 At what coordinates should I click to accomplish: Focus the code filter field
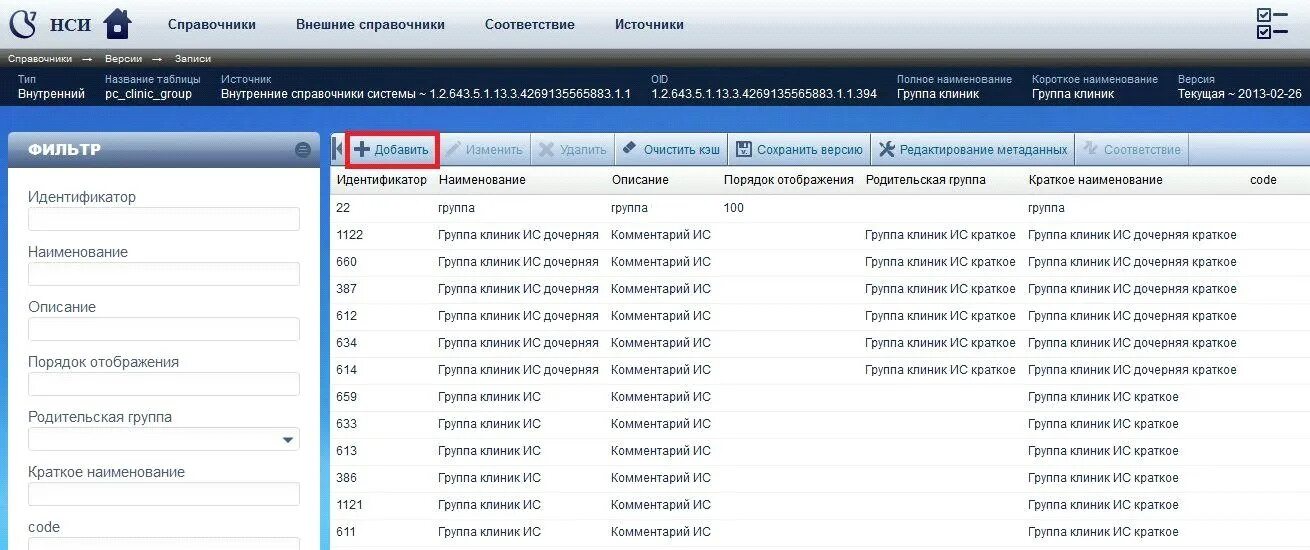pyautogui.click(x=164, y=544)
